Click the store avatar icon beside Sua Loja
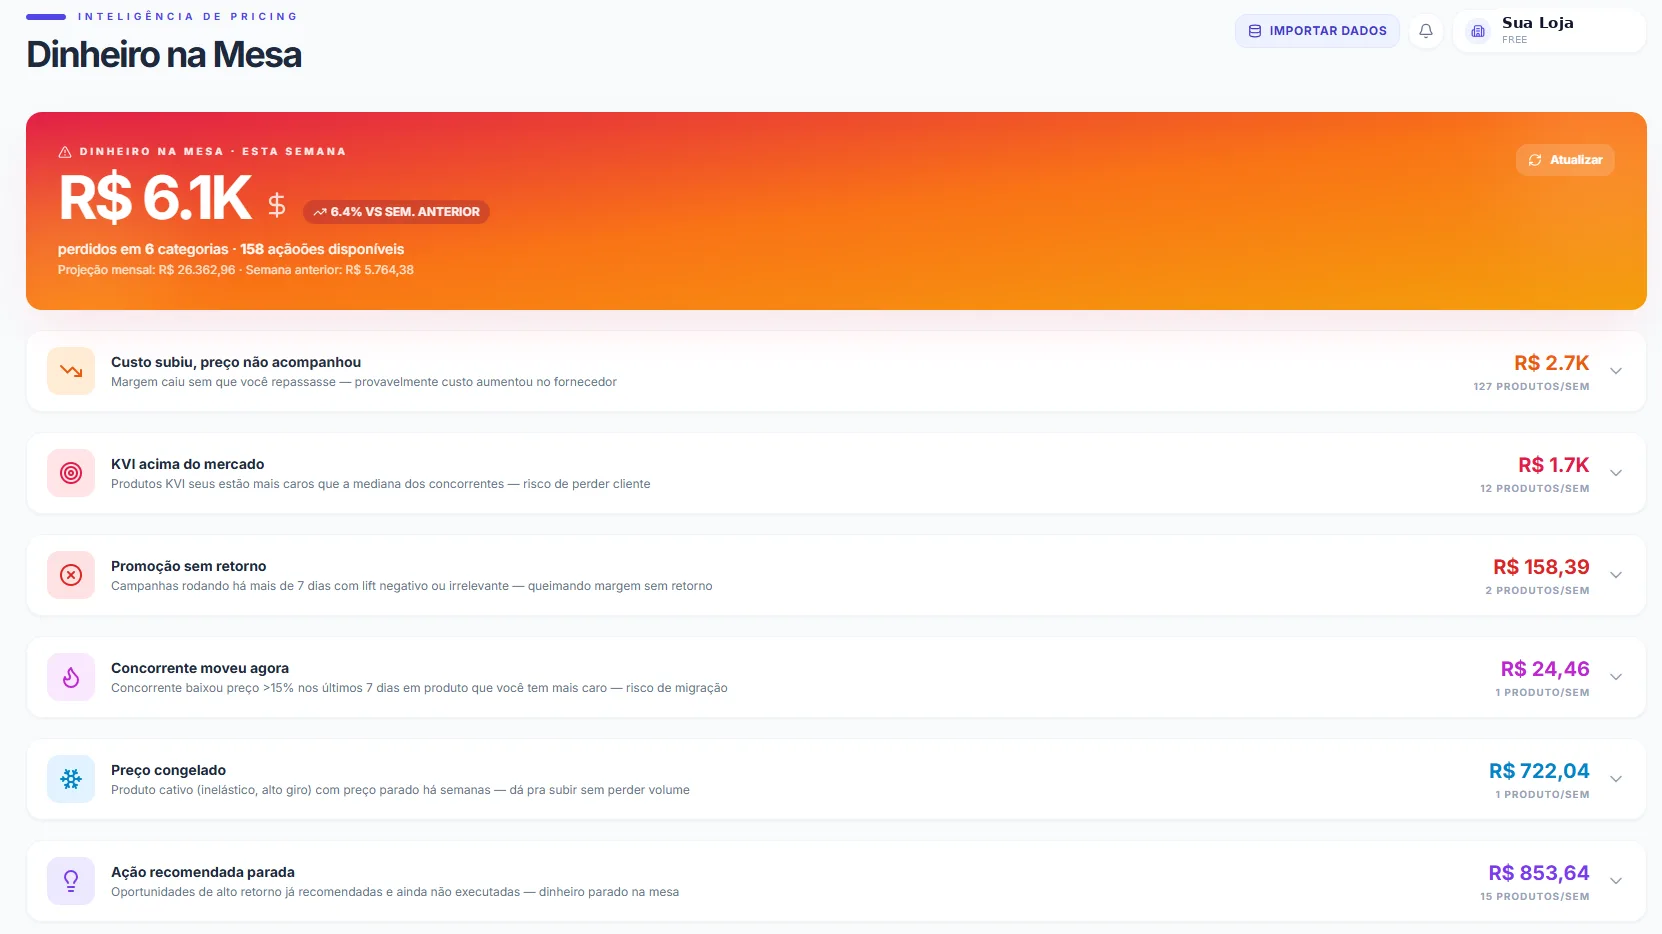1662x934 pixels. (x=1478, y=31)
